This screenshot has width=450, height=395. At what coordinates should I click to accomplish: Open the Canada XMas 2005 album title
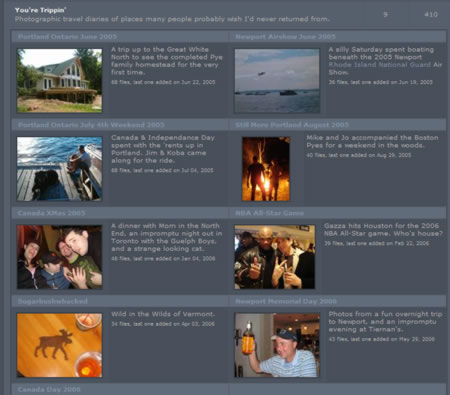pyautogui.click(x=52, y=213)
